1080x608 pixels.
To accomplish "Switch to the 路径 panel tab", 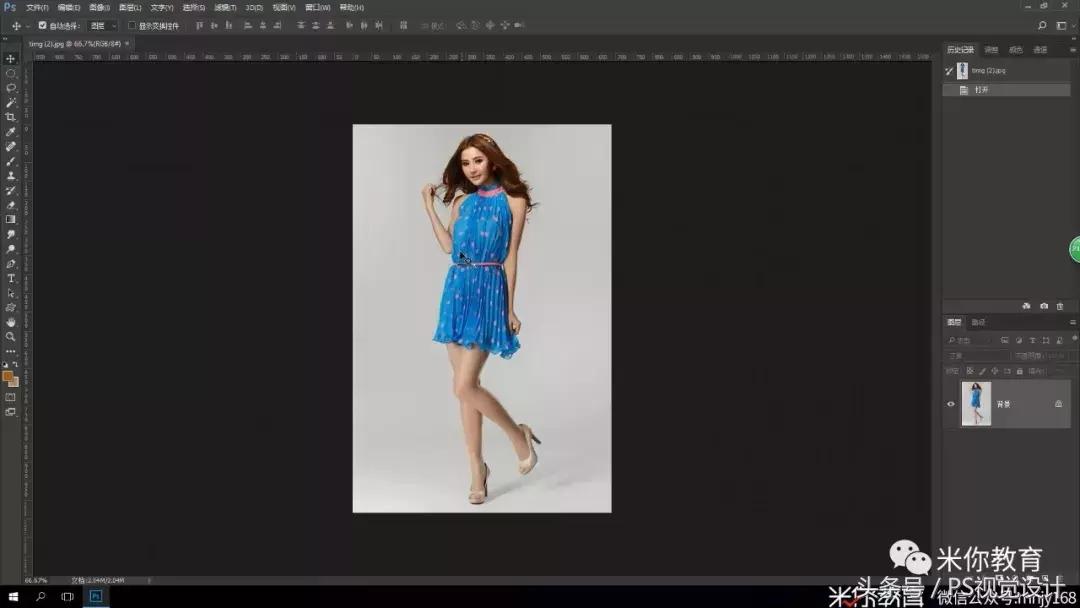I will [x=978, y=322].
